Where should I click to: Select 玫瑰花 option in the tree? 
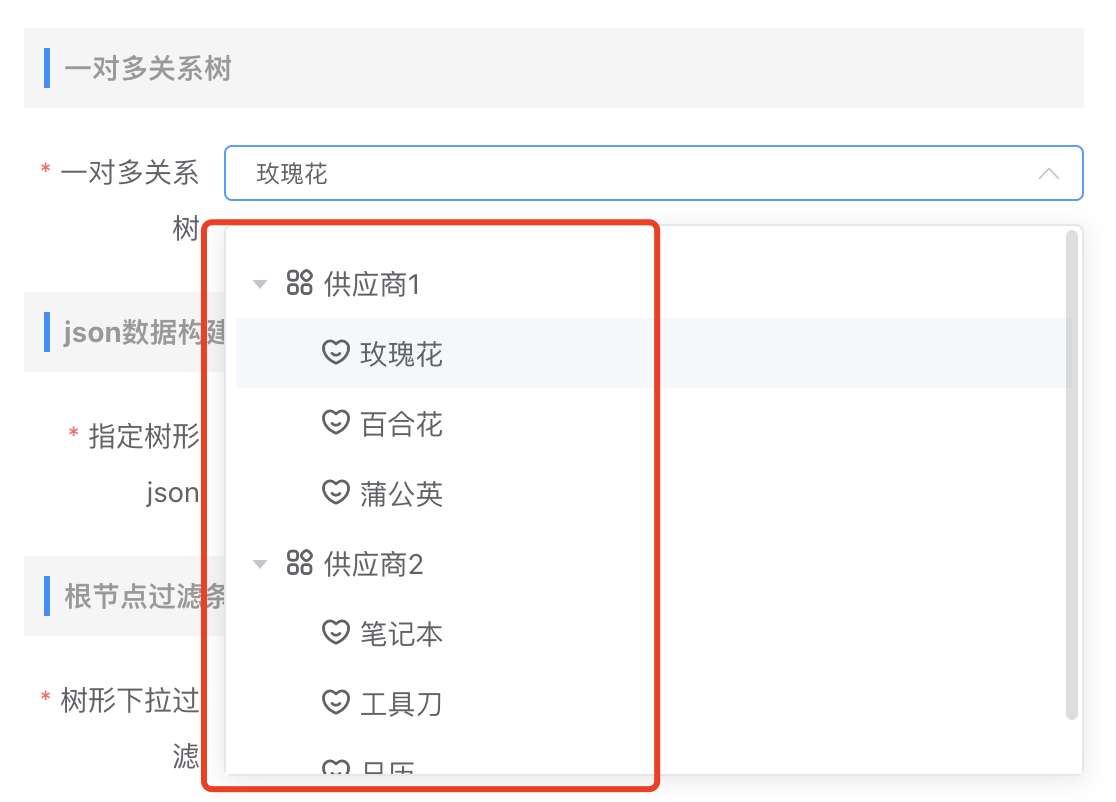(401, 354)
